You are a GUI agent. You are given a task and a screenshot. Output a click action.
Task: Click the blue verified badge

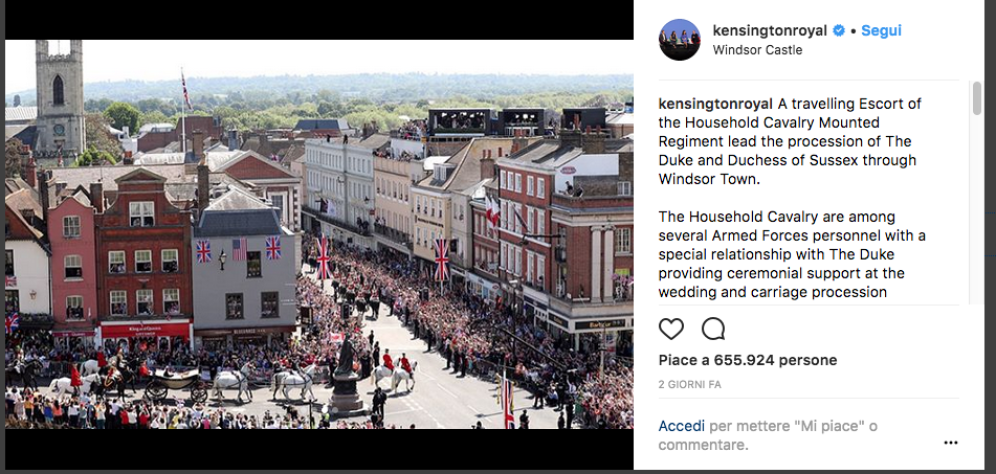839,30
